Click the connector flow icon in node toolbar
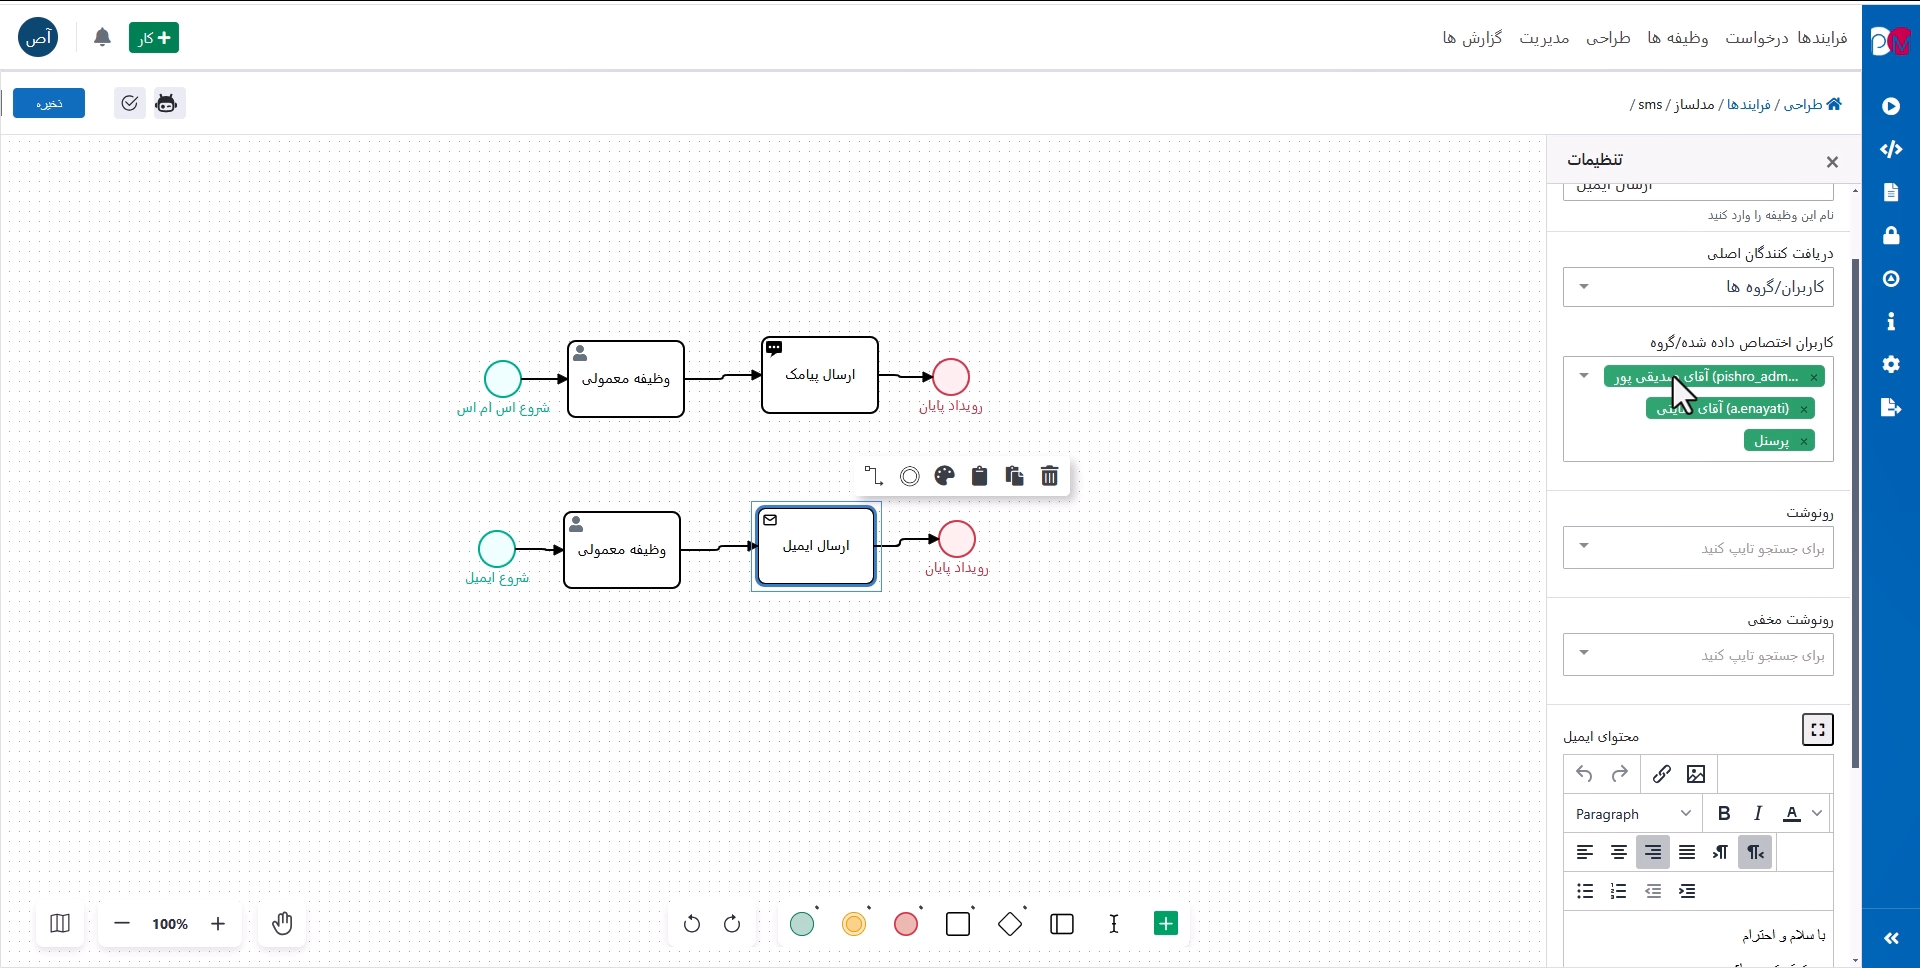The height and width of the screenshot is (968, 1920). click(x=873, y=476)
